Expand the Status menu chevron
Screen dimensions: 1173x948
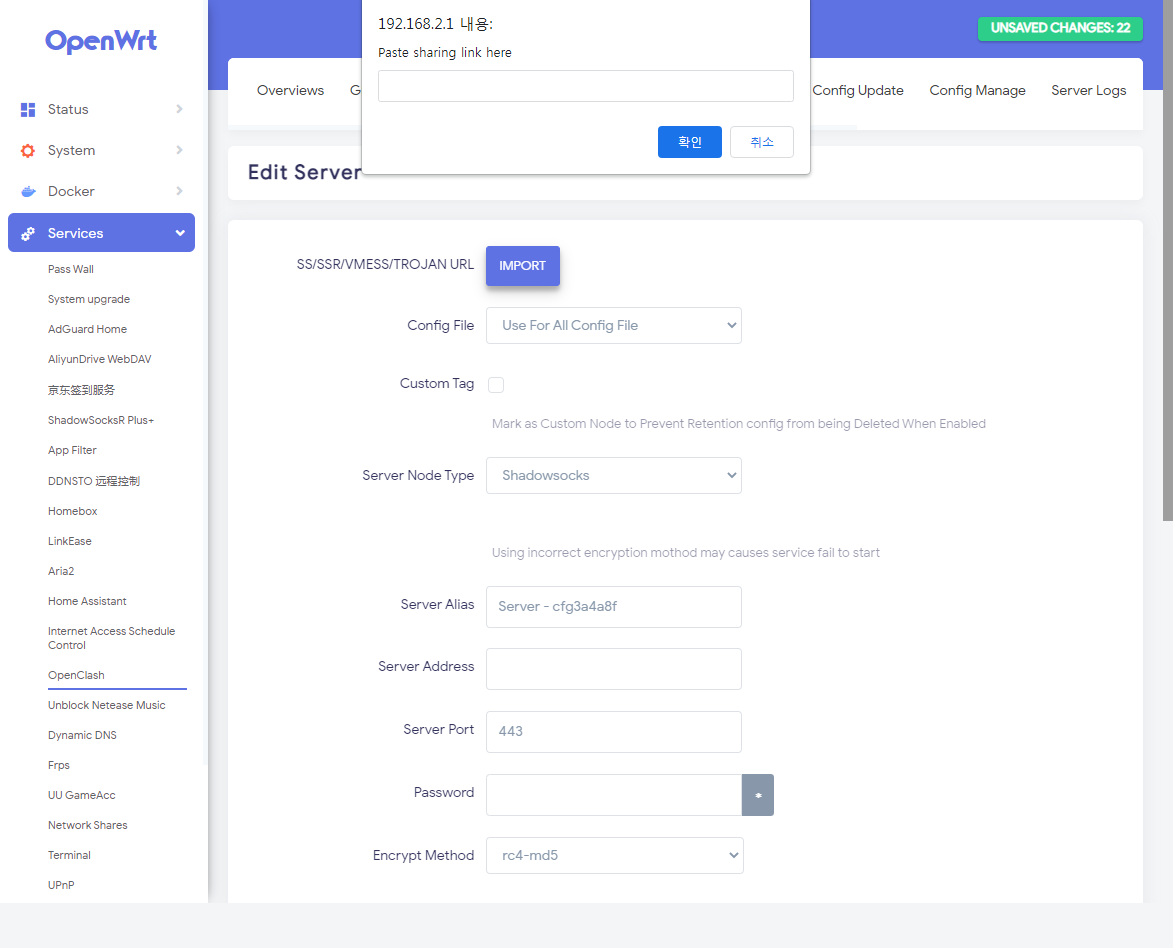click(180, 109)
